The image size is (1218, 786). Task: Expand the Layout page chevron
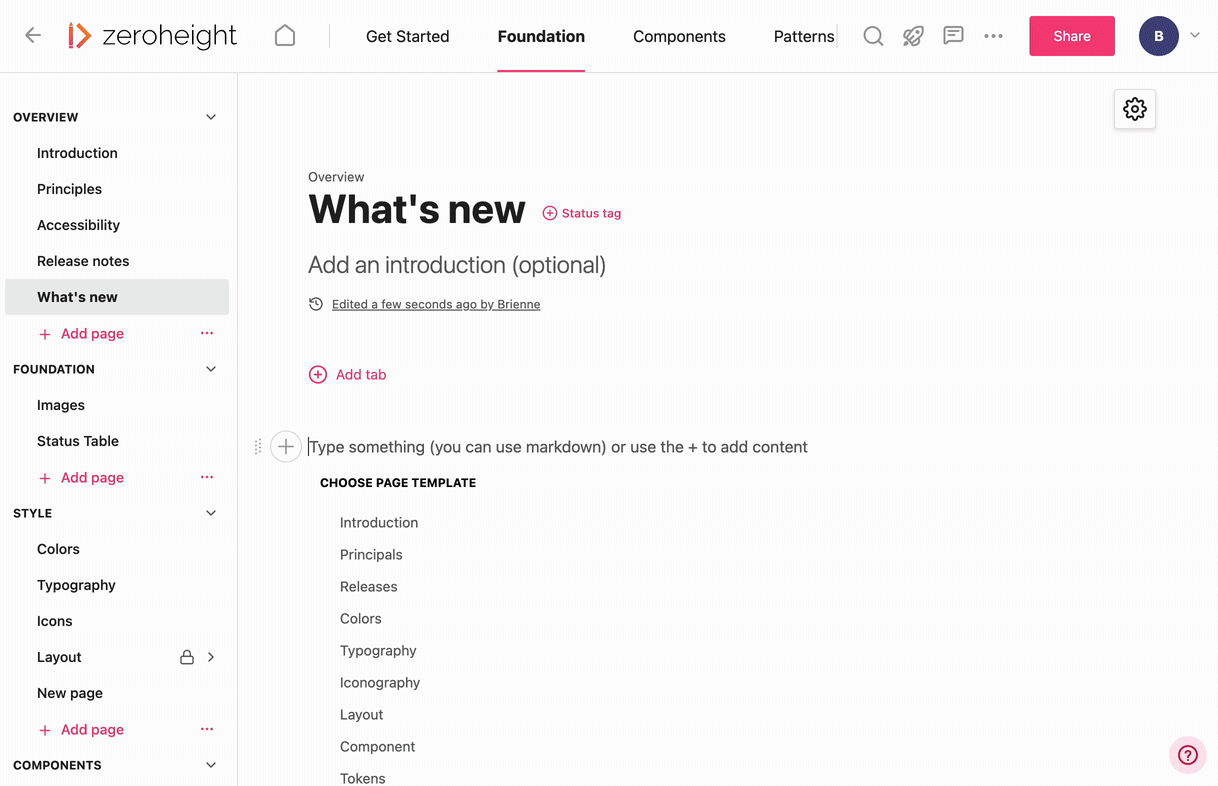point(211,657)
